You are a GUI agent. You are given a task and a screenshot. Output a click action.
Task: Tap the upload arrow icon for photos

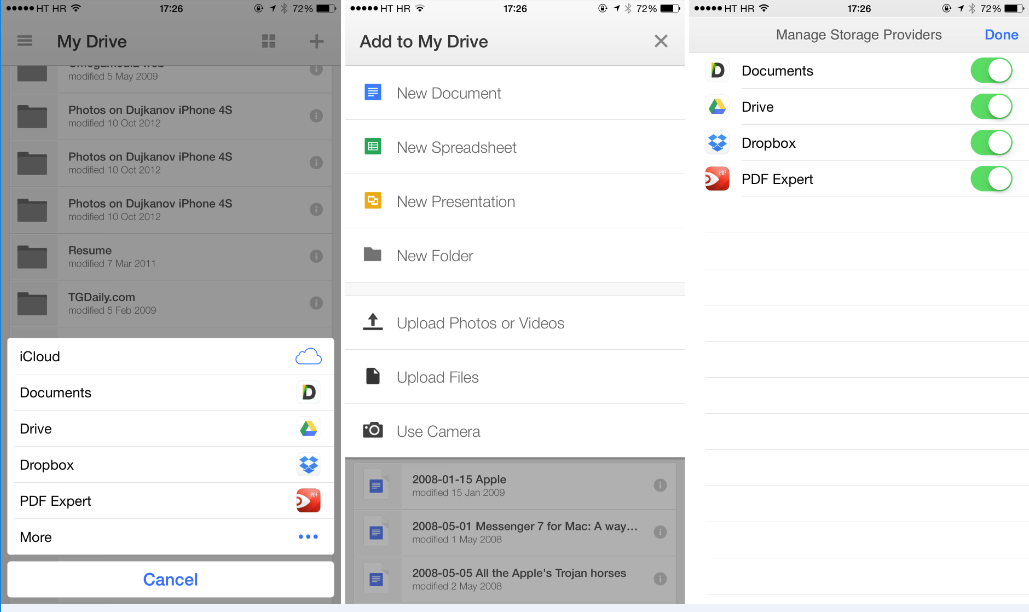373,321
